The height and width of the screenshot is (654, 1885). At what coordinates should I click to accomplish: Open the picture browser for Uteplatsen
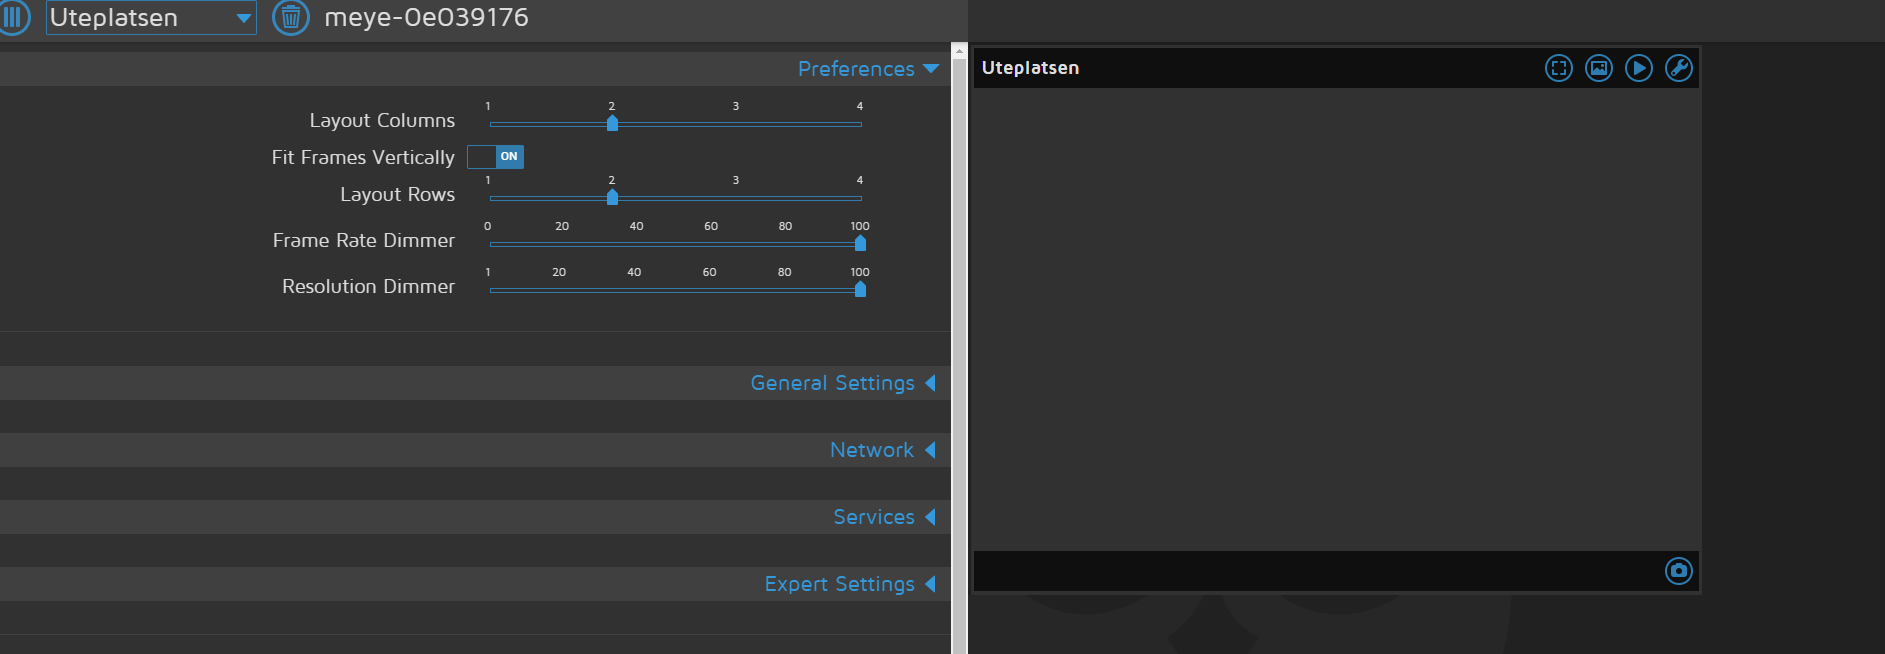click(1599, 68)
